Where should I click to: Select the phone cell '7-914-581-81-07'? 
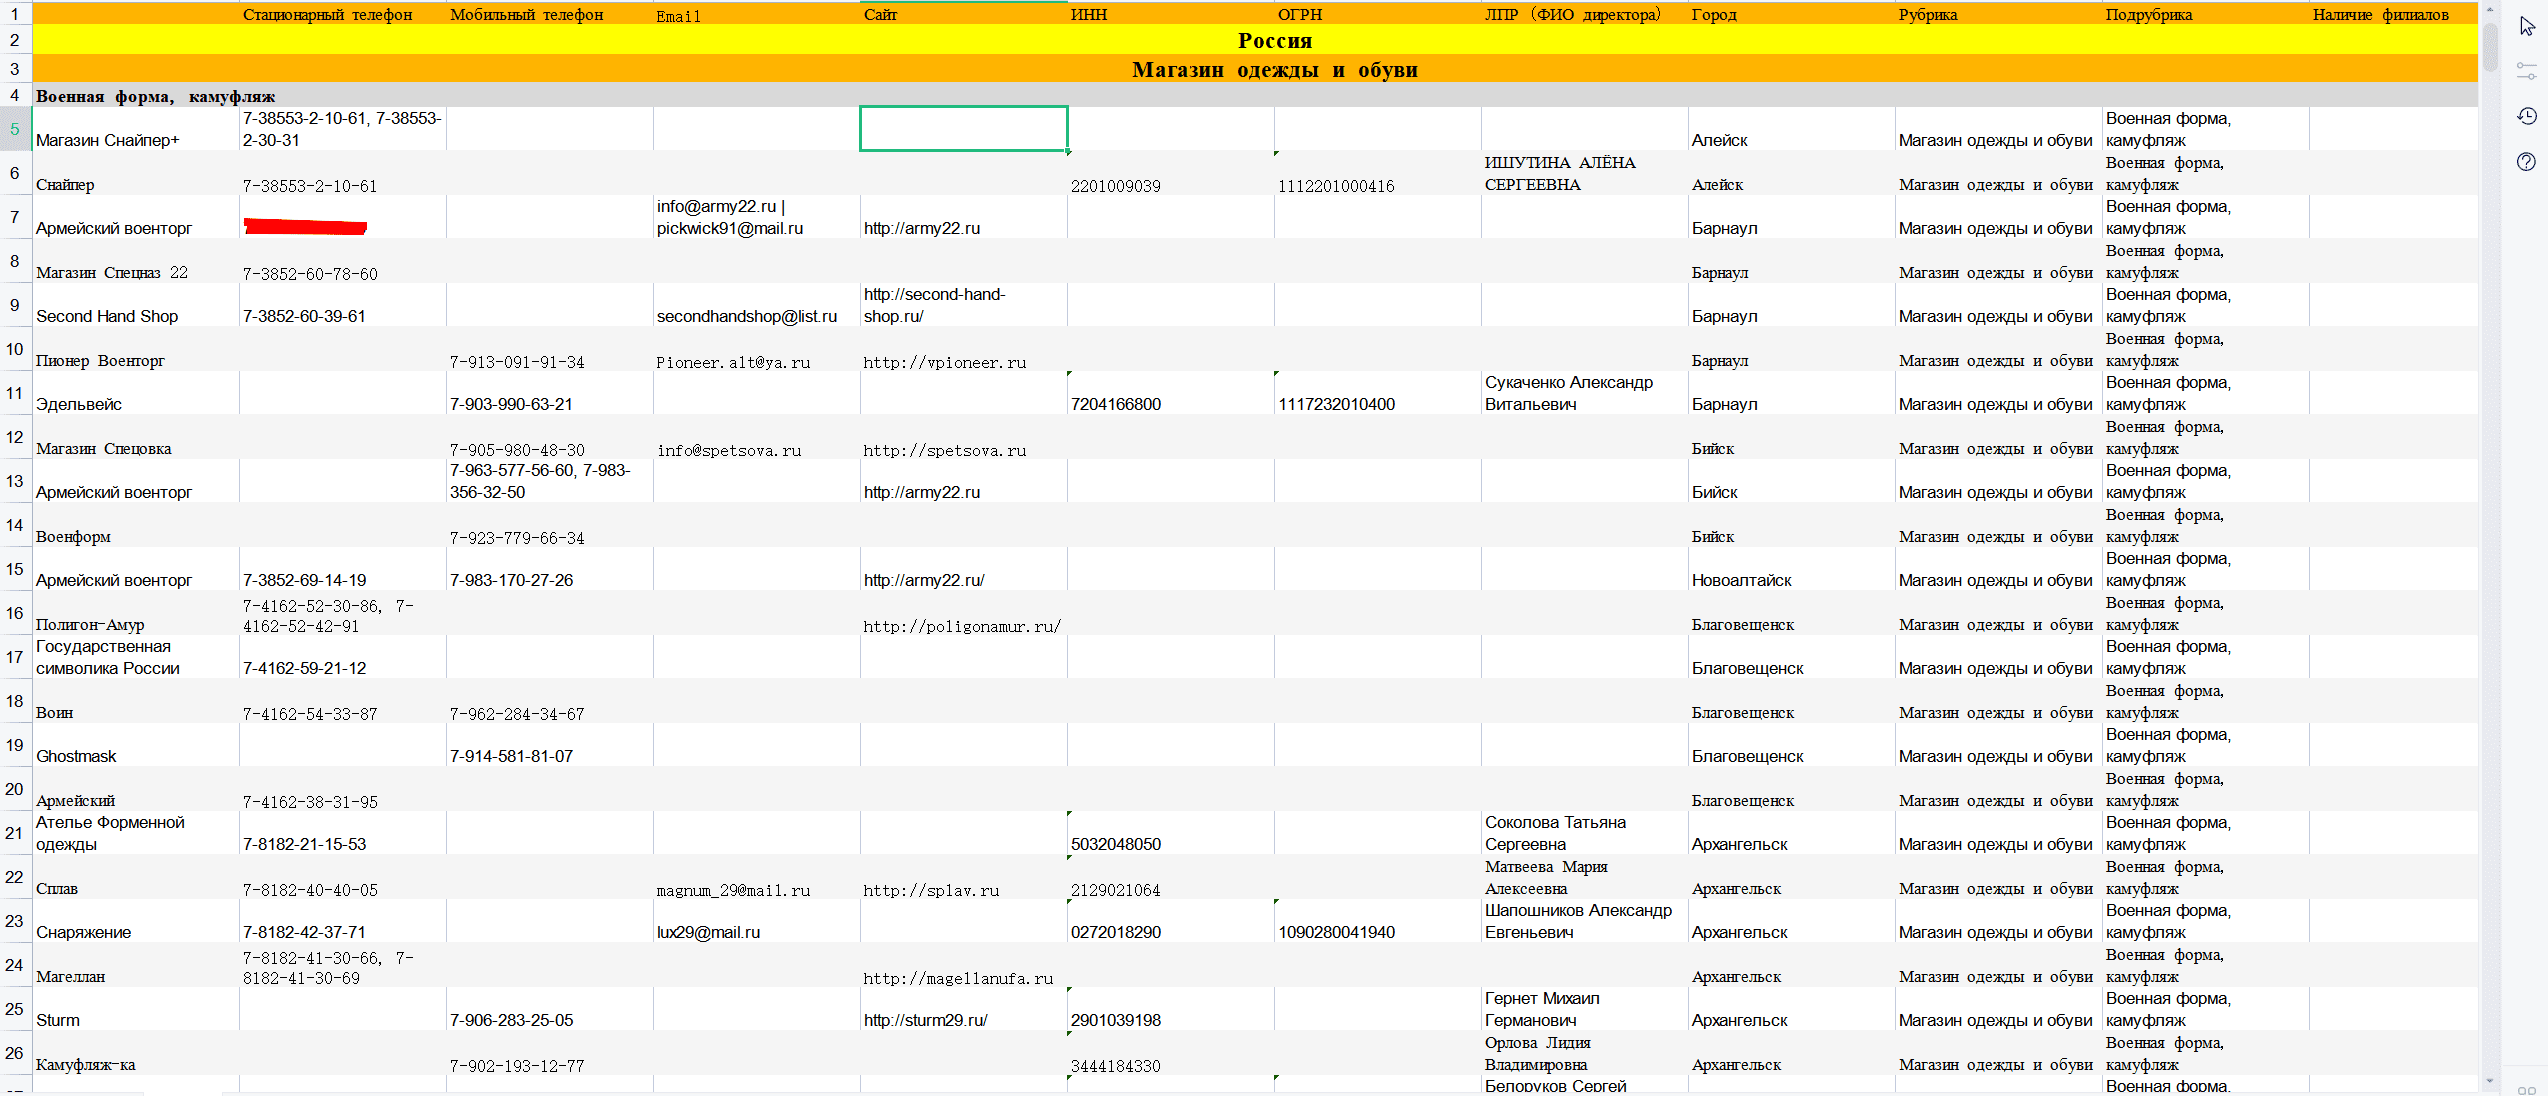550,745
